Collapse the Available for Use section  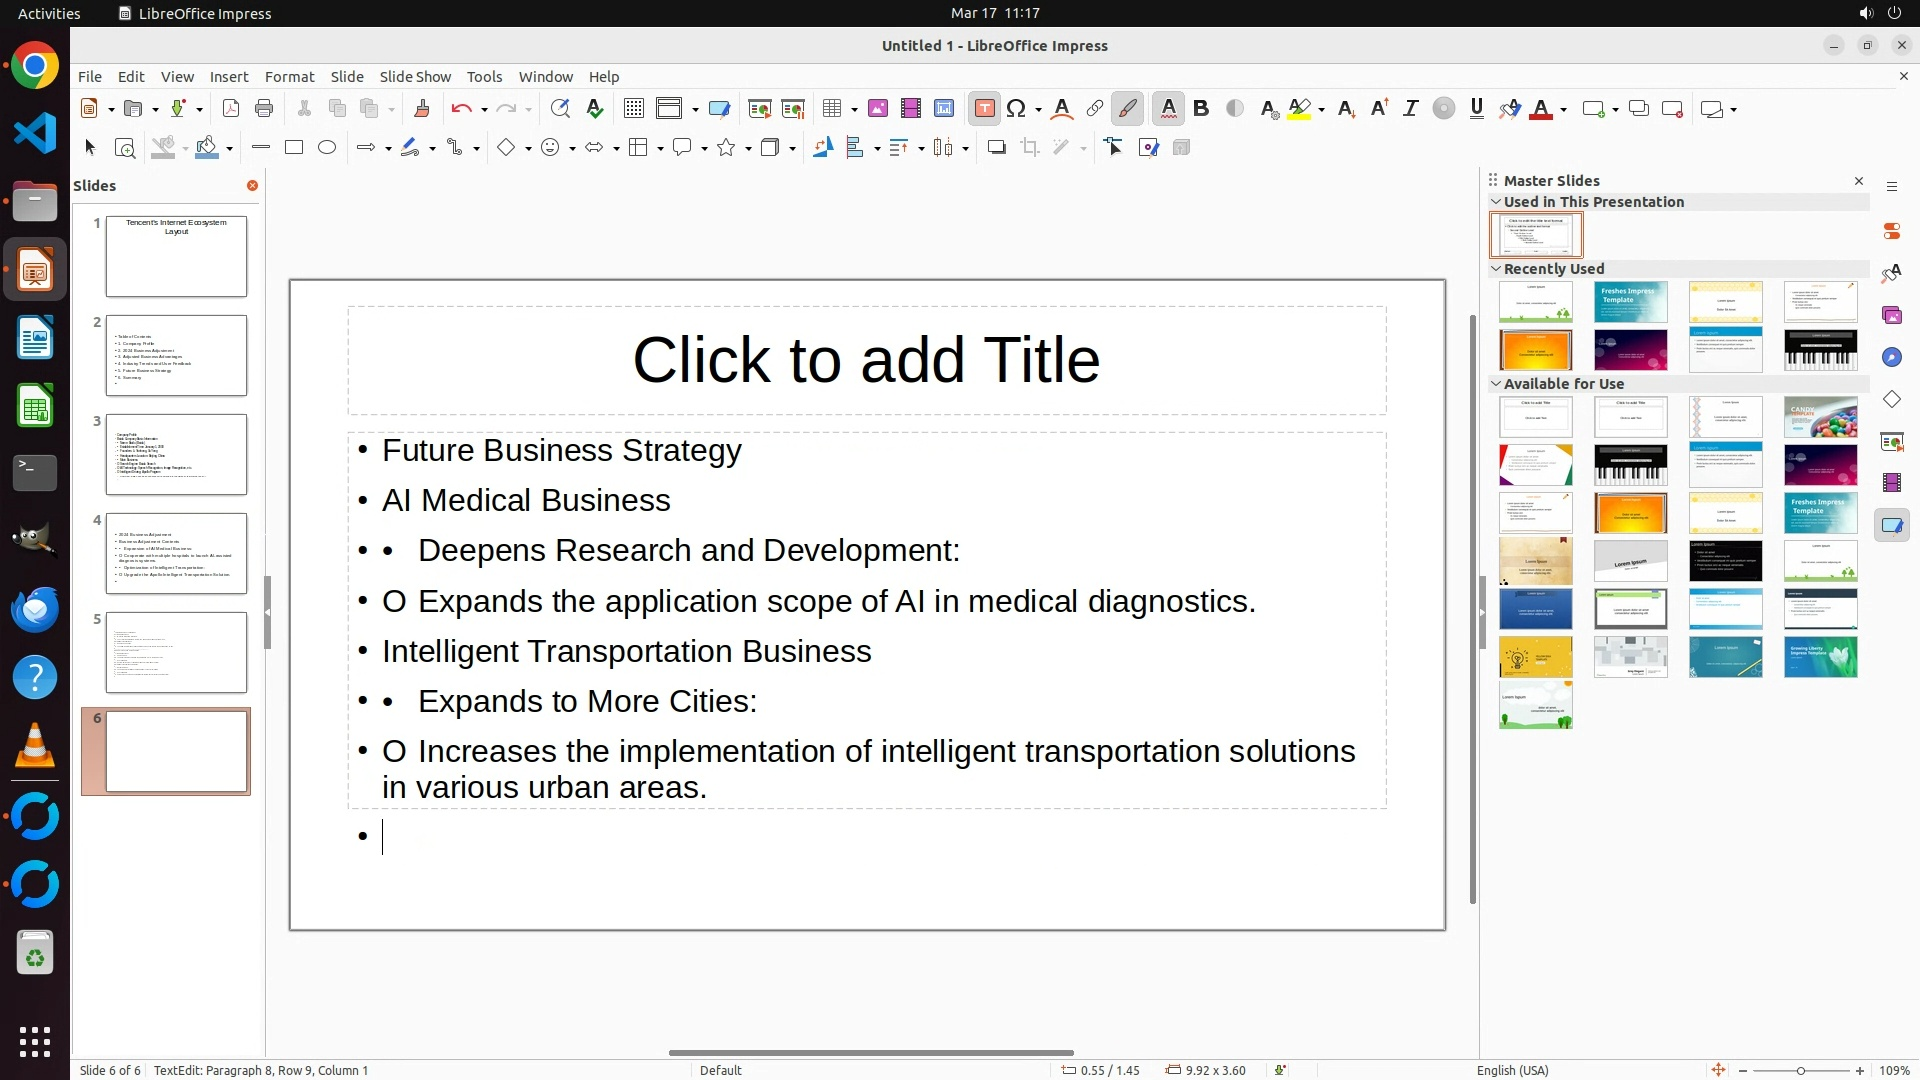[1496, 384]
